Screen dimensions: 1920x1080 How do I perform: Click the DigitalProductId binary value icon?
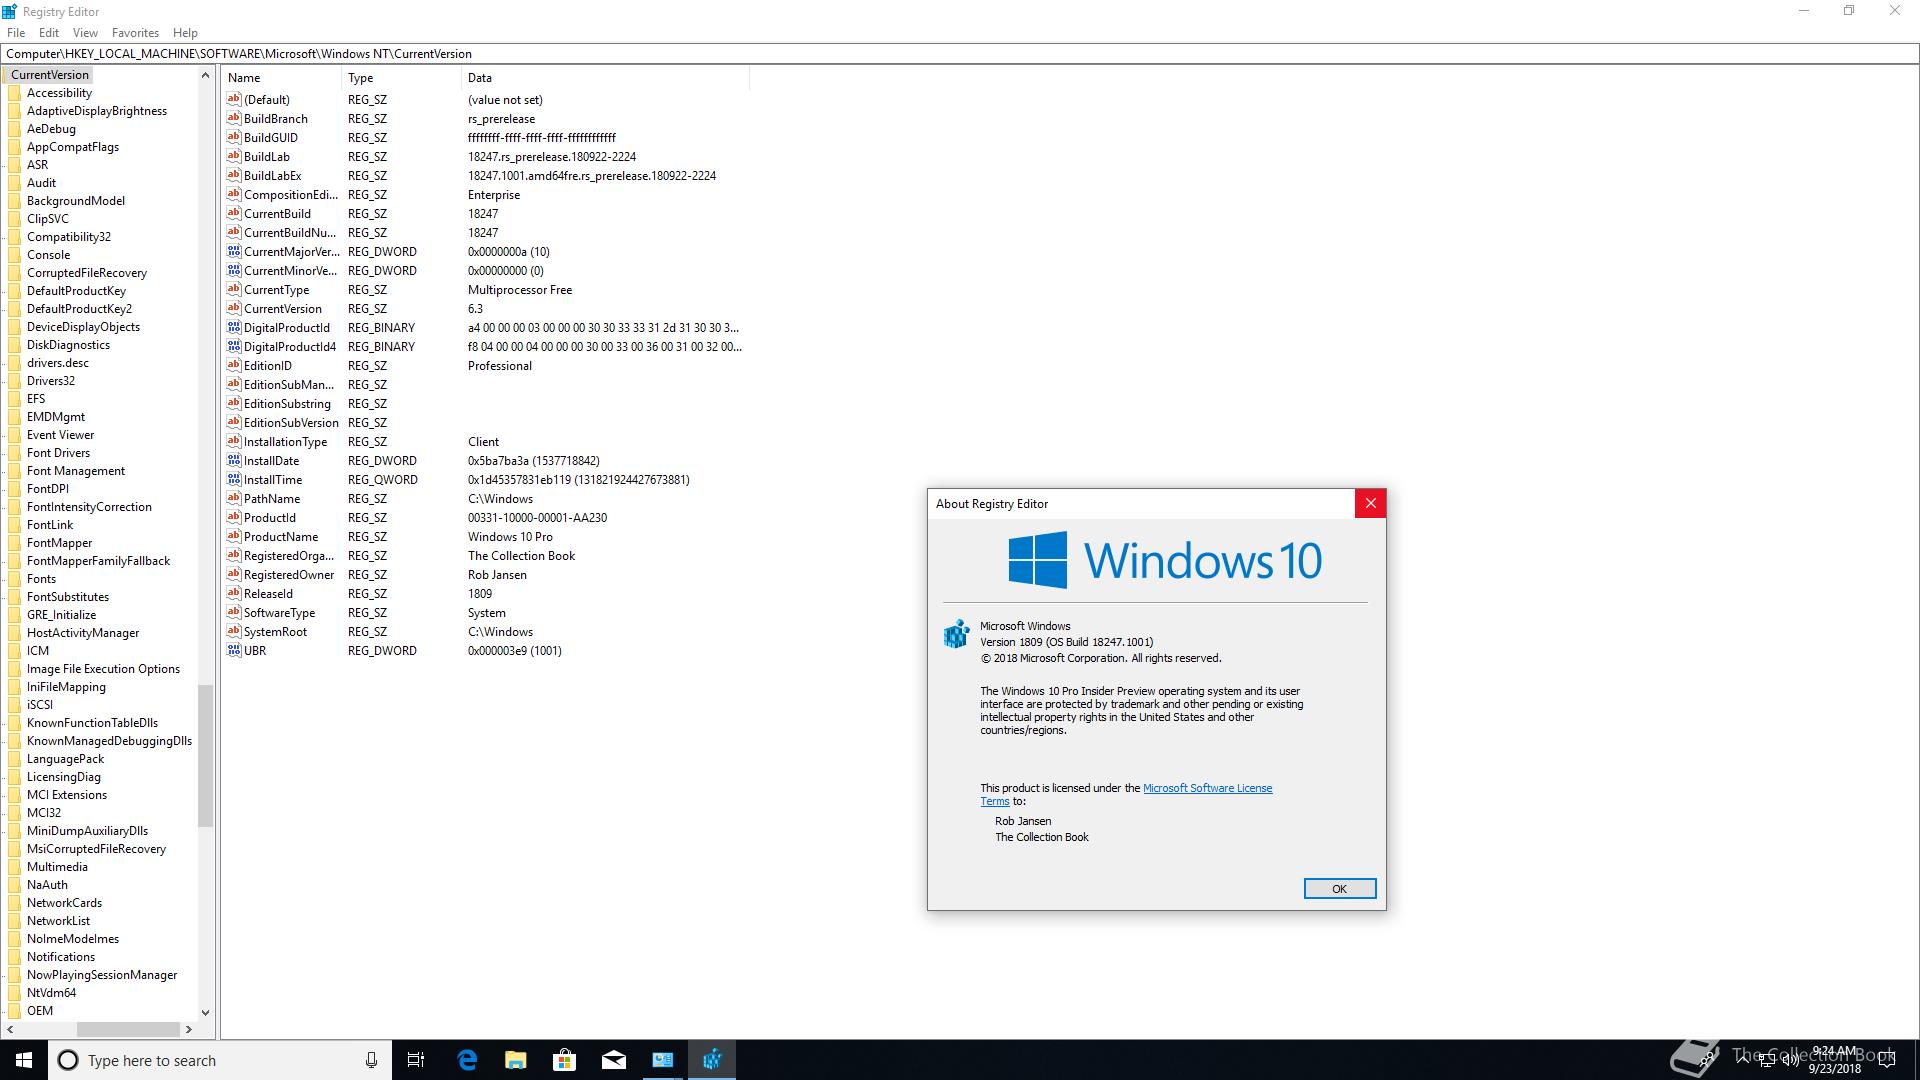[234, 327]
